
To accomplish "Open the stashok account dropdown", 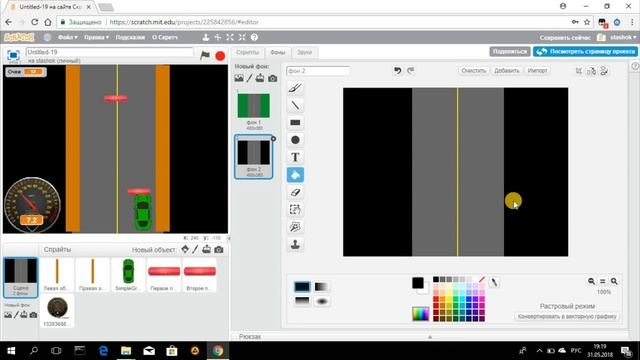I will coord(623,37).
